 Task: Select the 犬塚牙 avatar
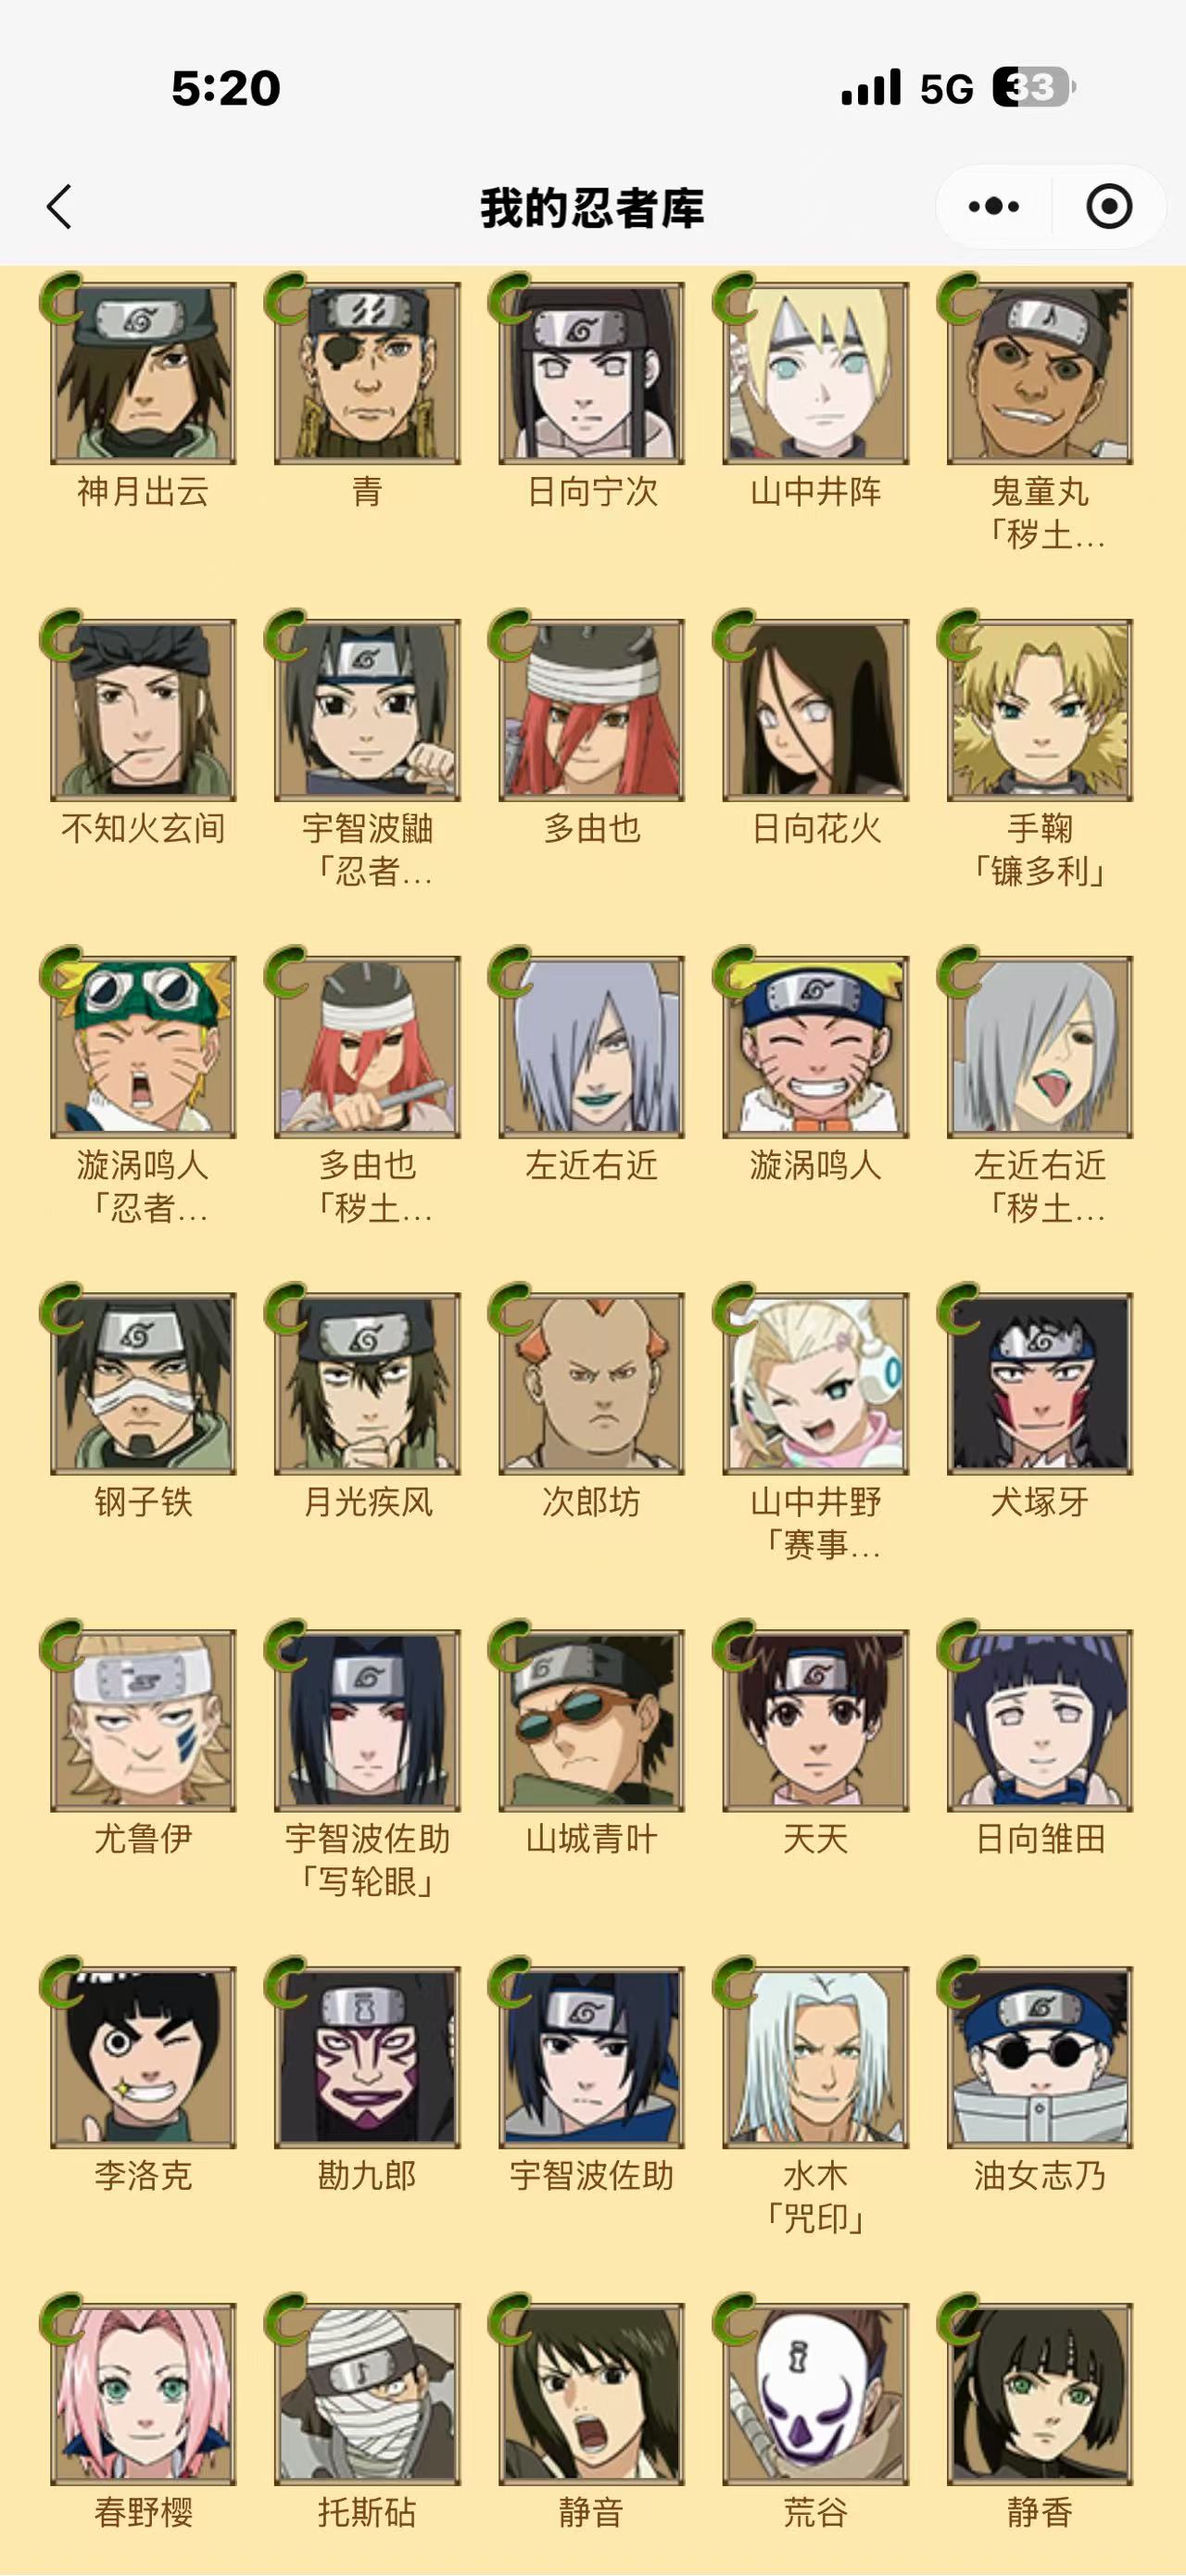point(1039,1383)
